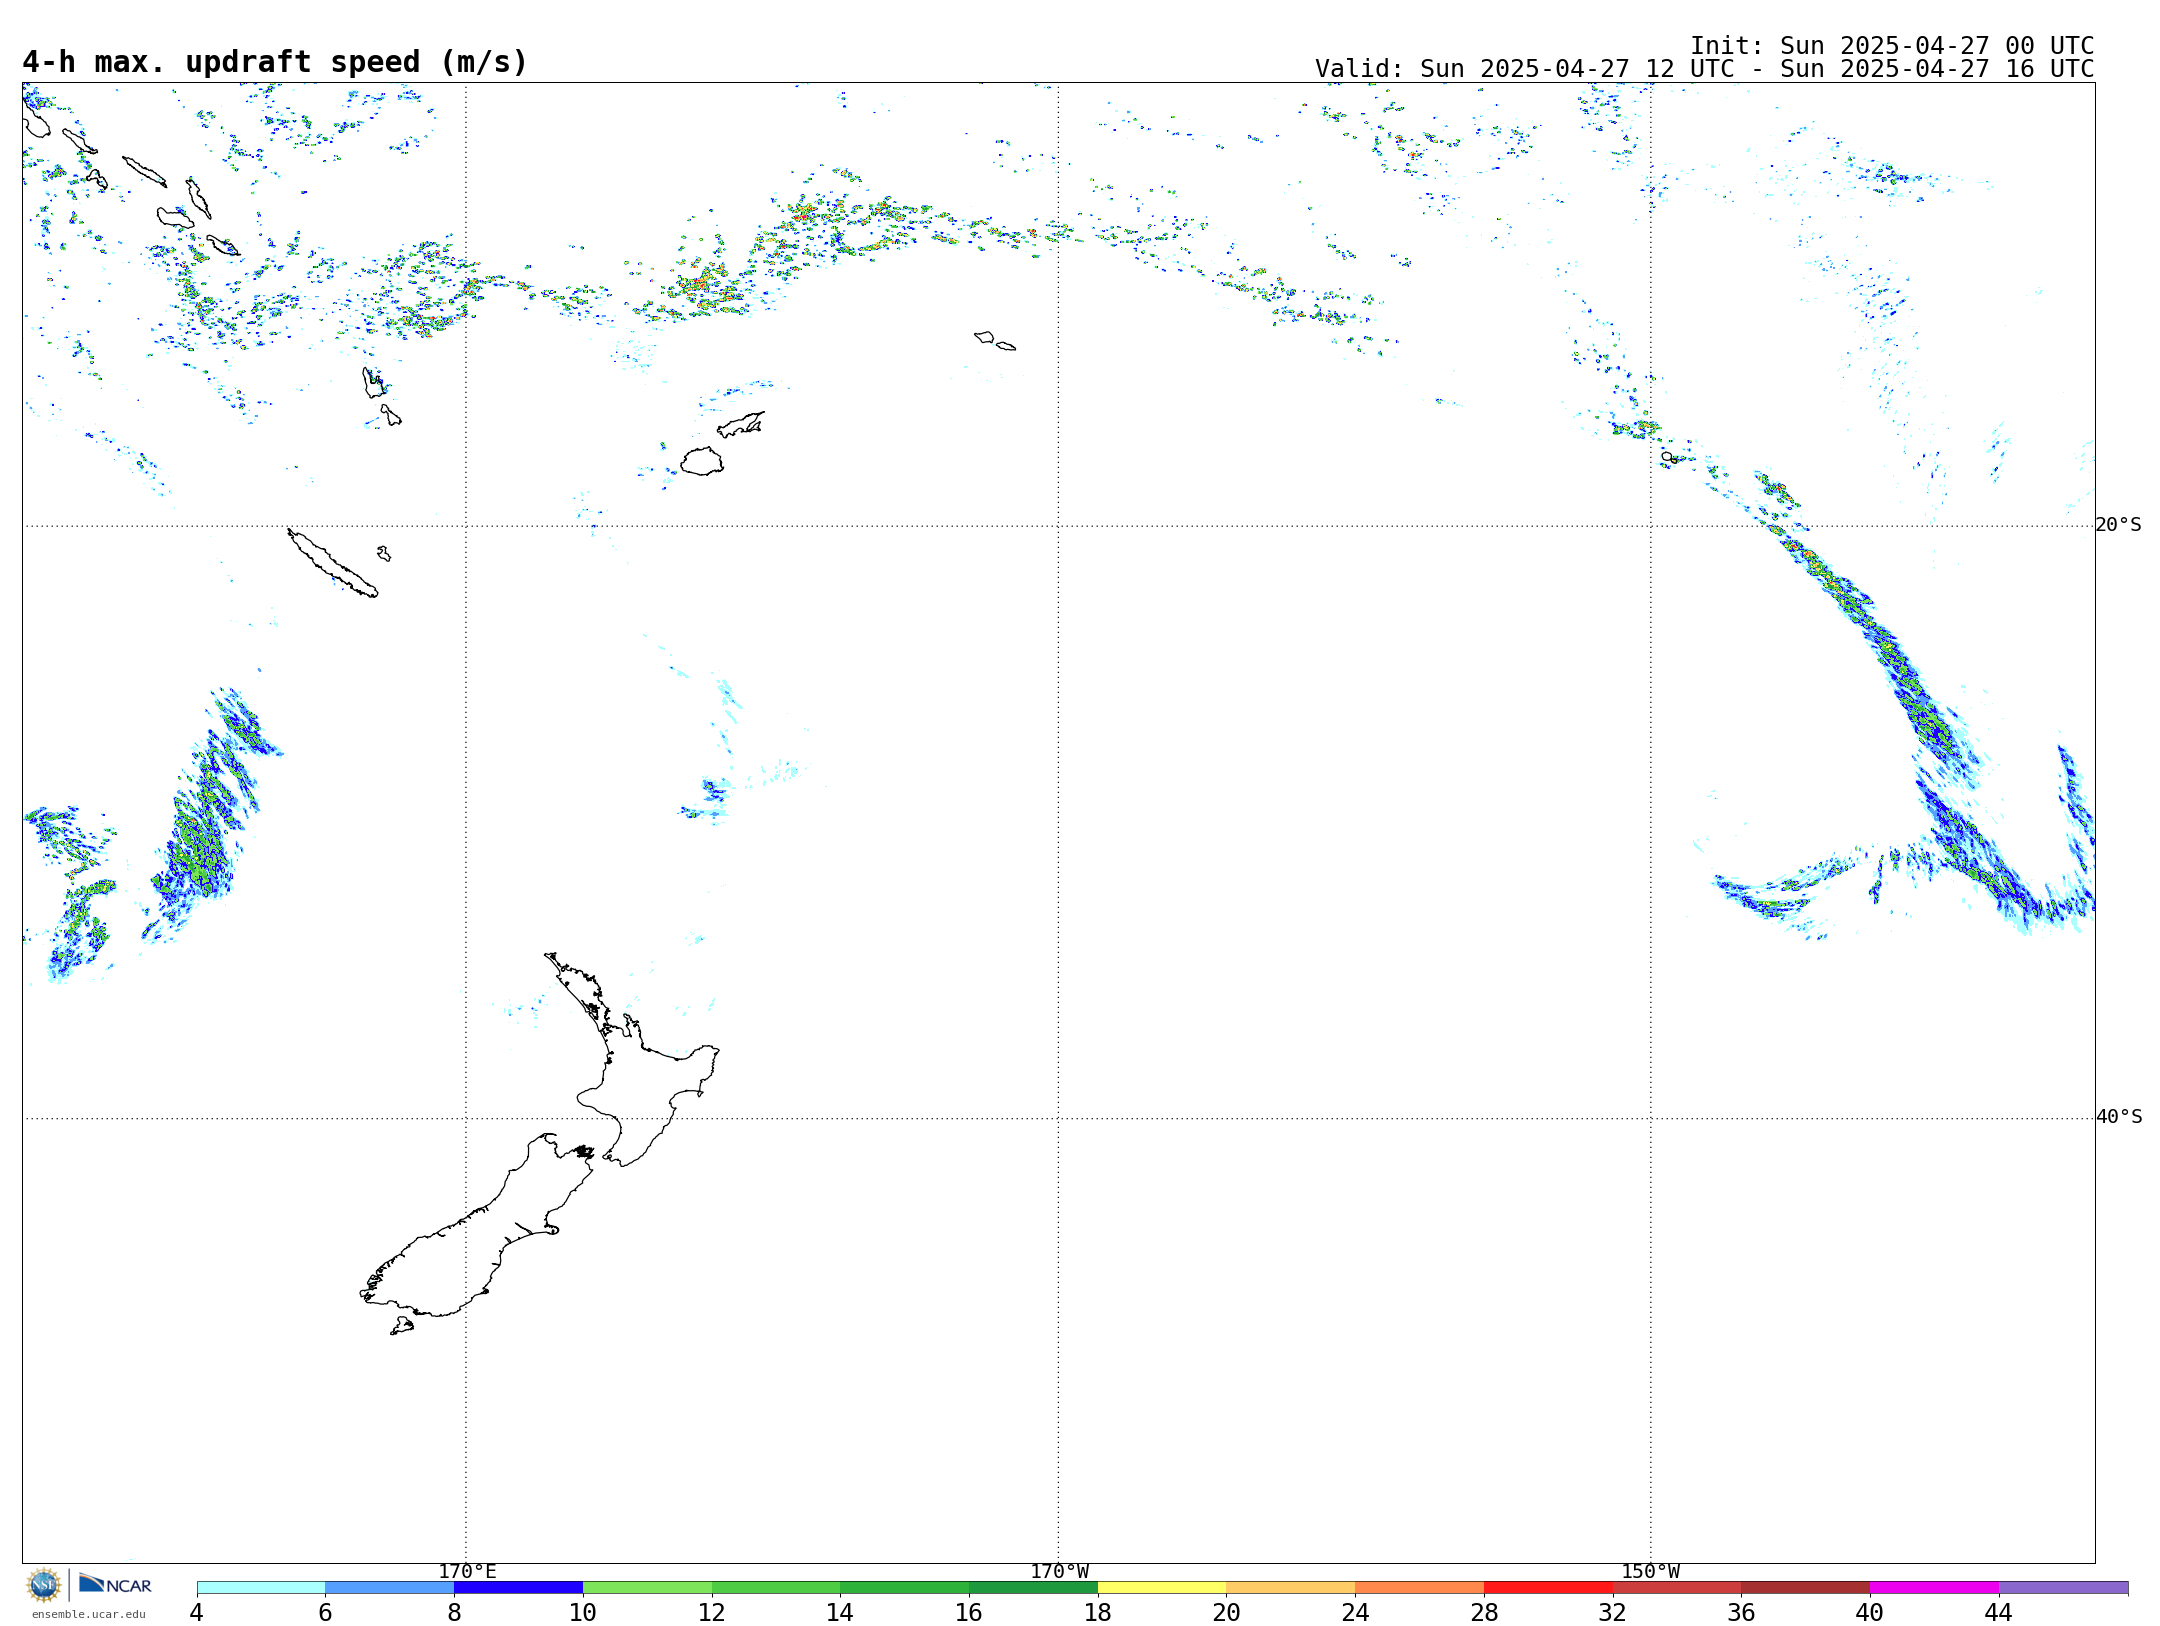Image resolution: width=2160 pixels, height=1626 pixels.
Task: Click the NSF logo icon
Action: 44,1585
